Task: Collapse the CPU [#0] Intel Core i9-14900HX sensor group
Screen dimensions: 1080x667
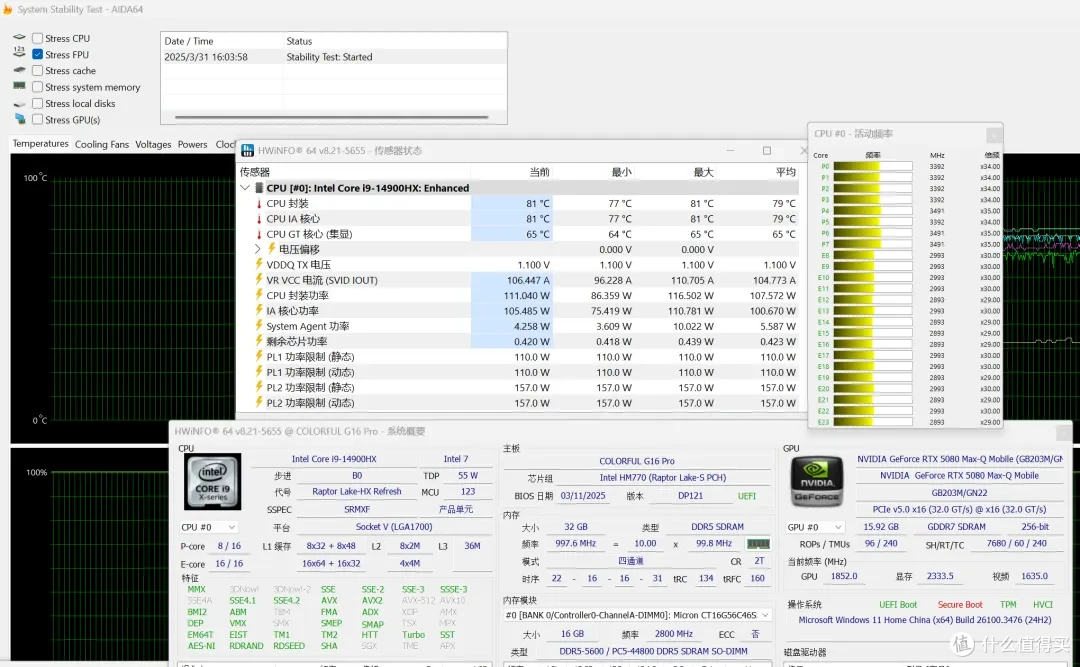Action: pyautogui.click(x=245, y=187)
